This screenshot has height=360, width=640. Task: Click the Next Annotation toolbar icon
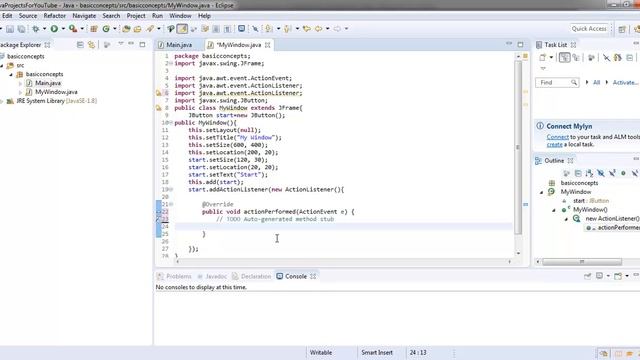268,29
